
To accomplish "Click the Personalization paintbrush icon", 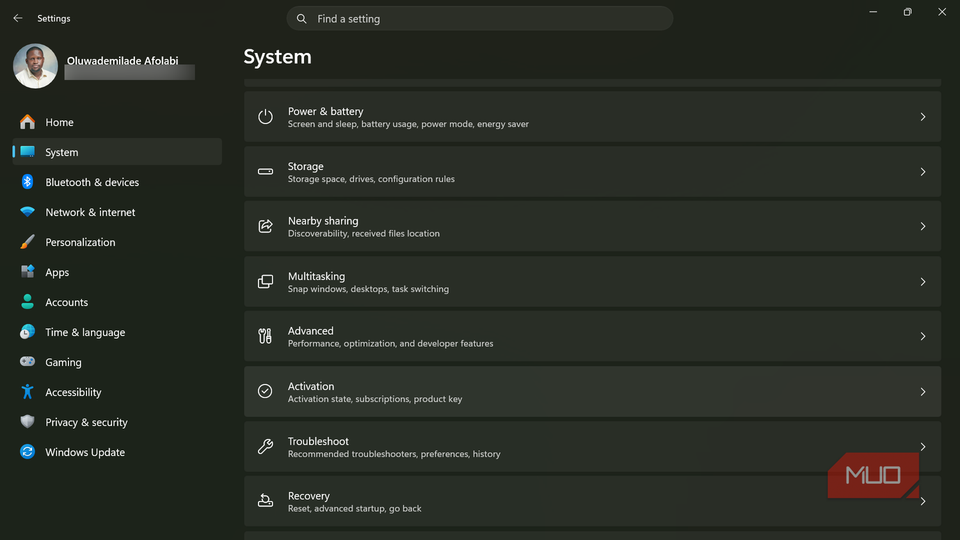I will click(27, 242).
